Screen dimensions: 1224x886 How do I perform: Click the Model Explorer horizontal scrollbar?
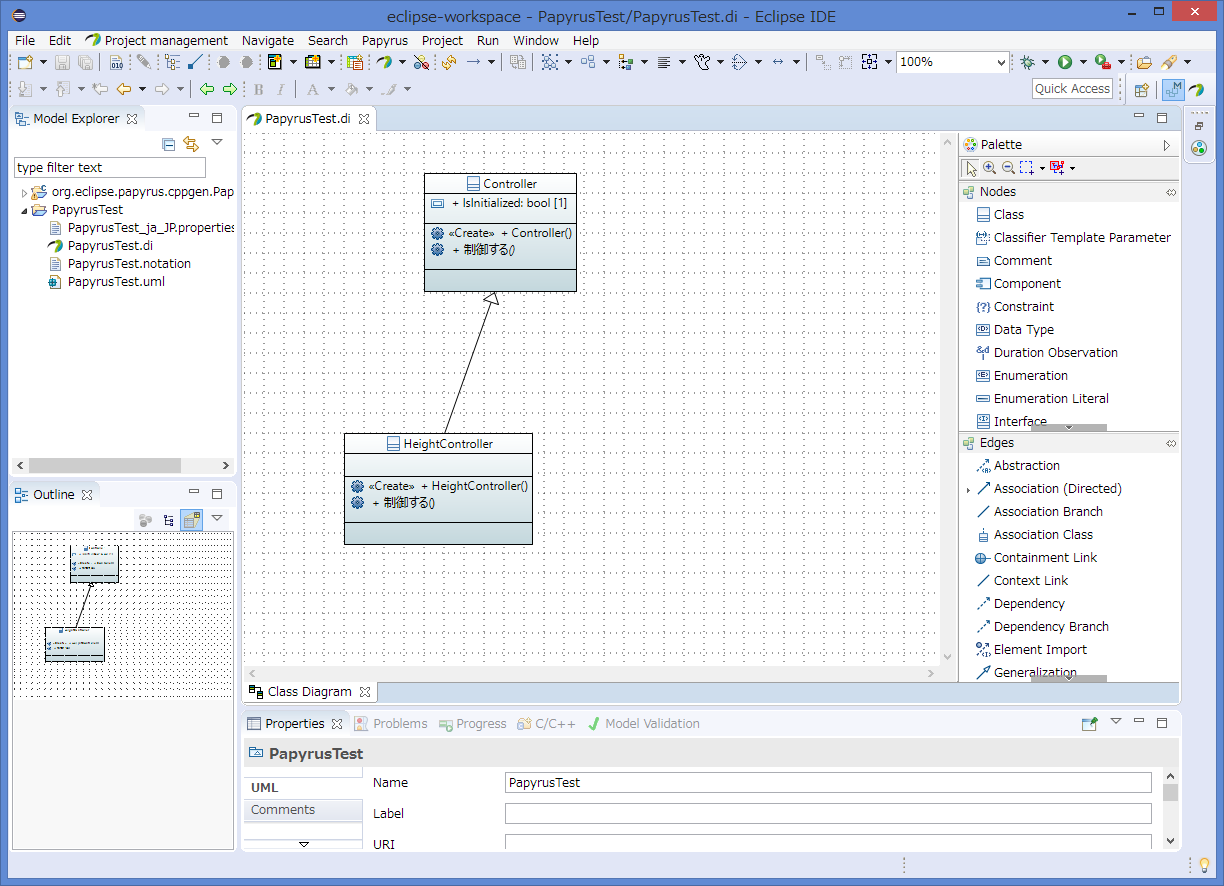(105, 466)
